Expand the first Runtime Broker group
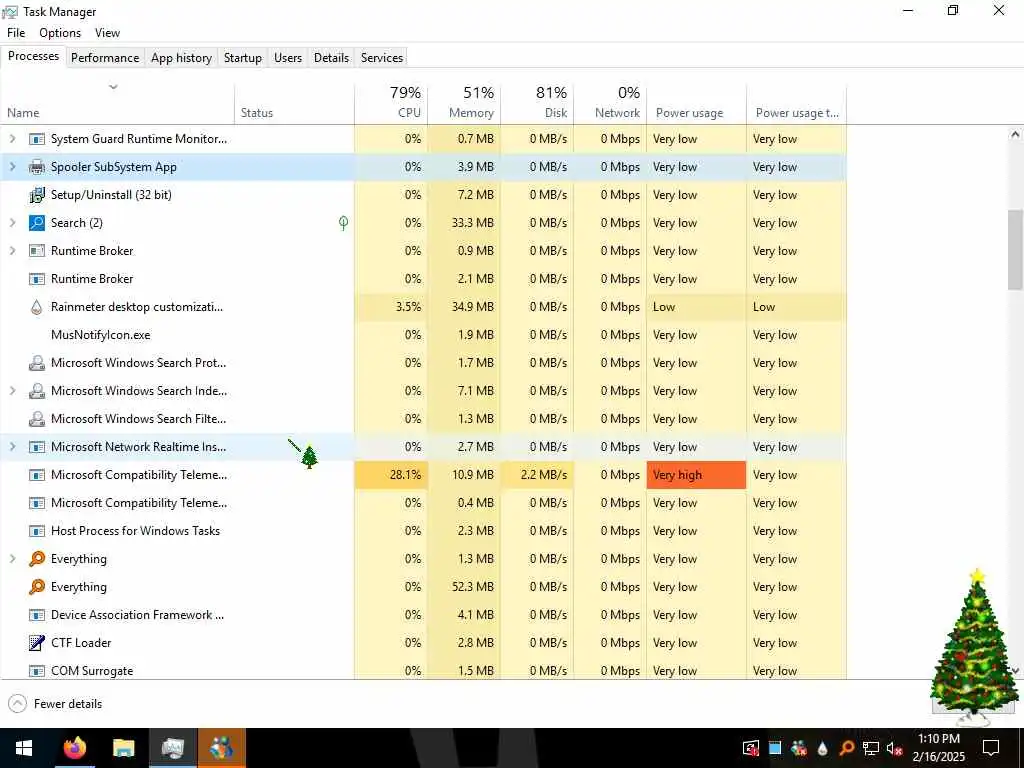Viewport: 1024px width, 768px height. 12,251
